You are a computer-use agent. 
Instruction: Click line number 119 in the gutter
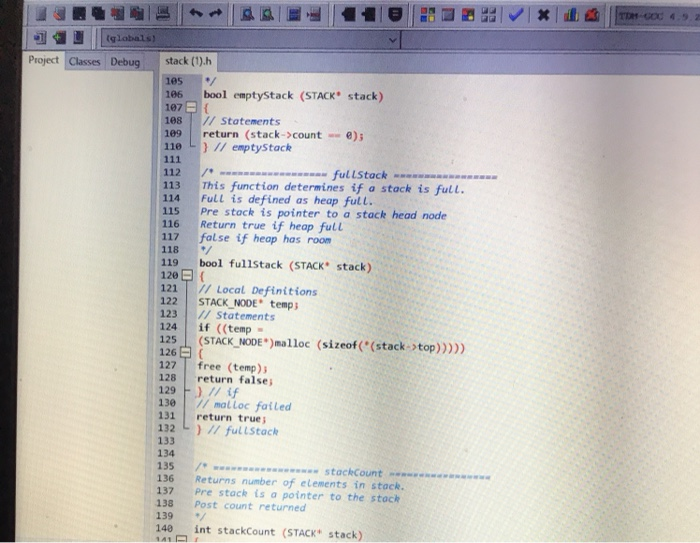(170, 262)
